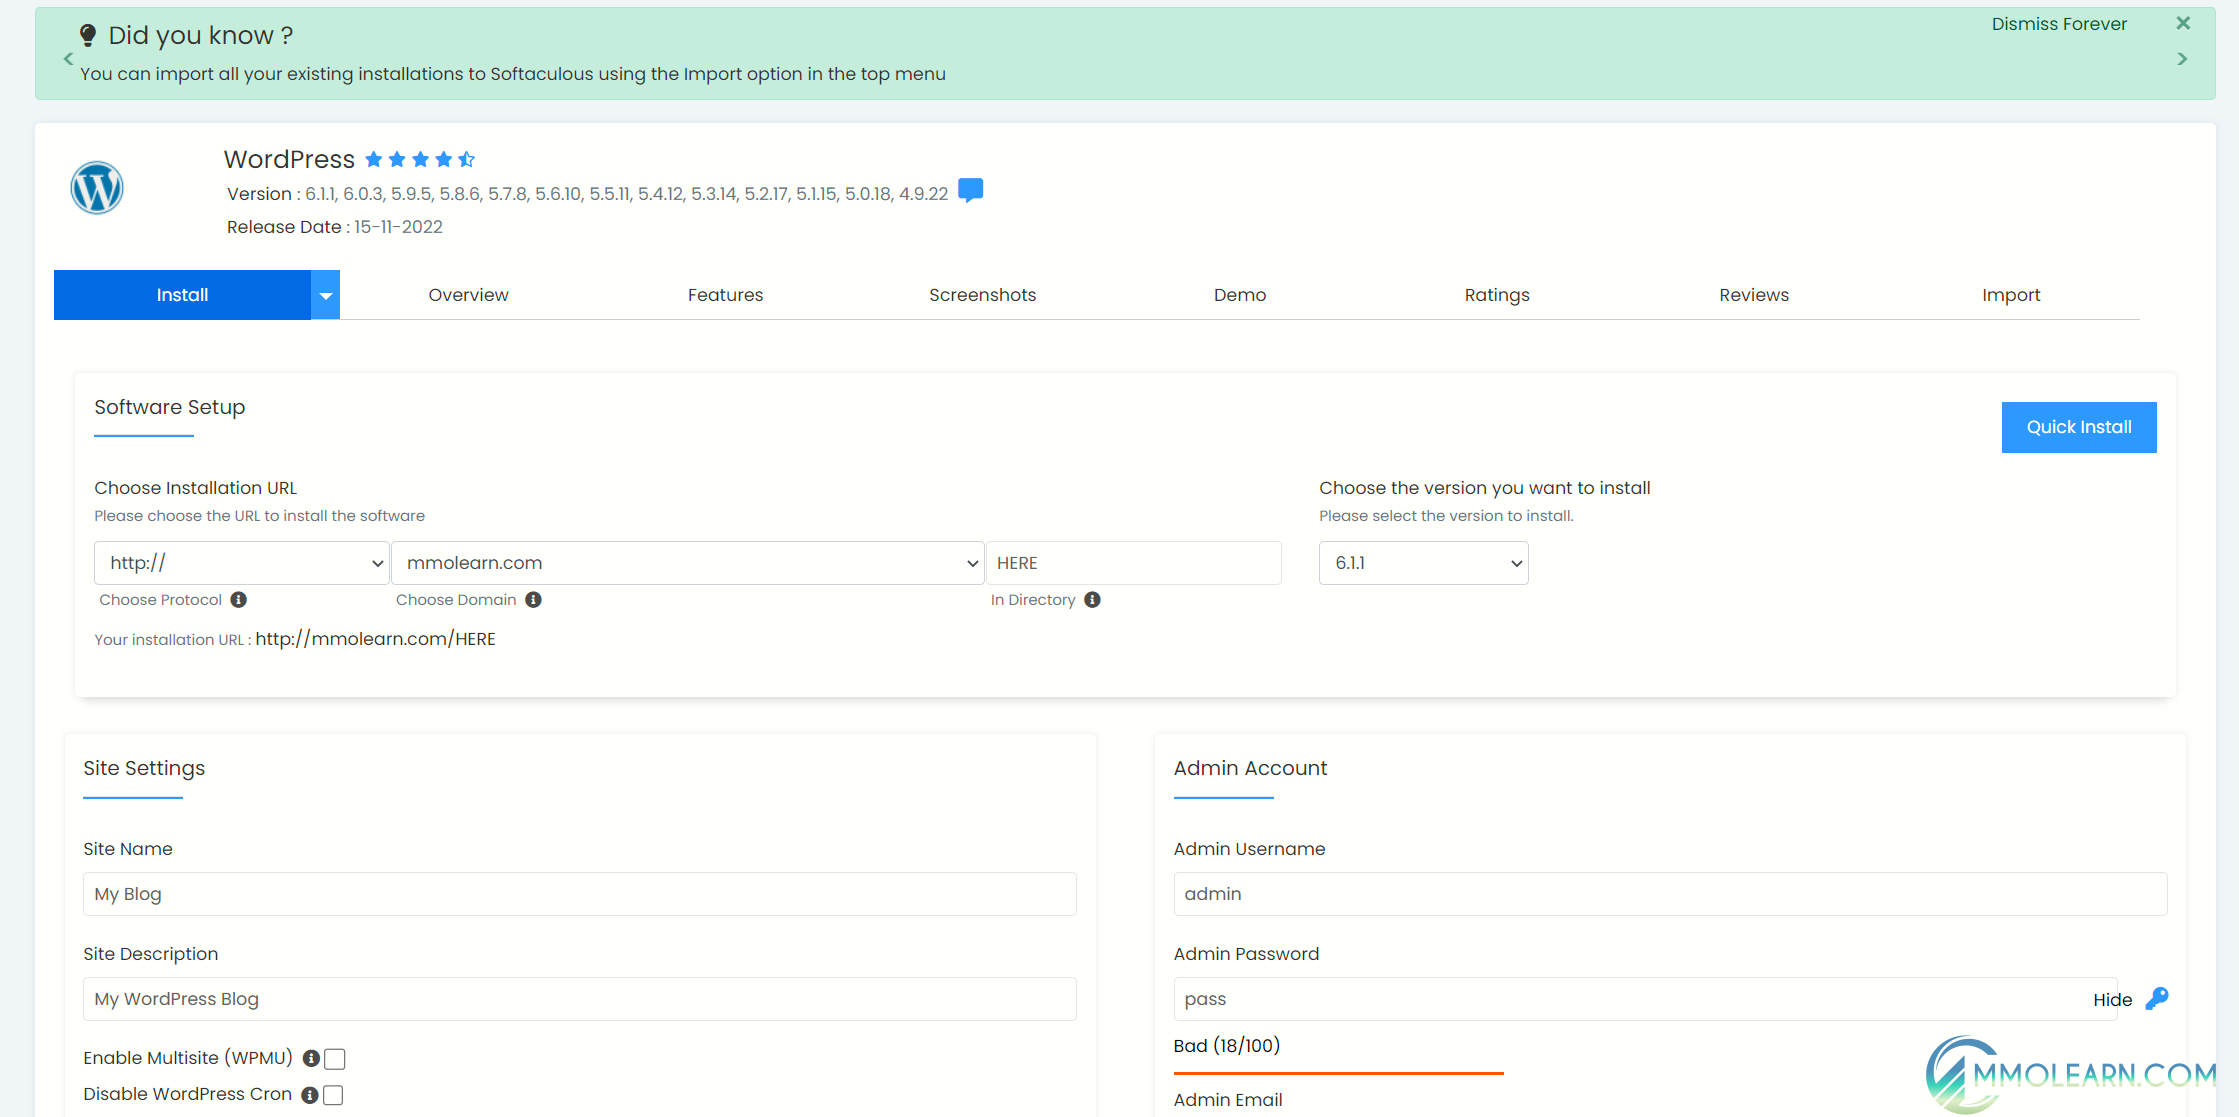Image resolution: width=2239 pixels, height=1117 pixels.
Task: Click Hide password toggle
Action: pyautogui.click(x=2112, y=1000)
